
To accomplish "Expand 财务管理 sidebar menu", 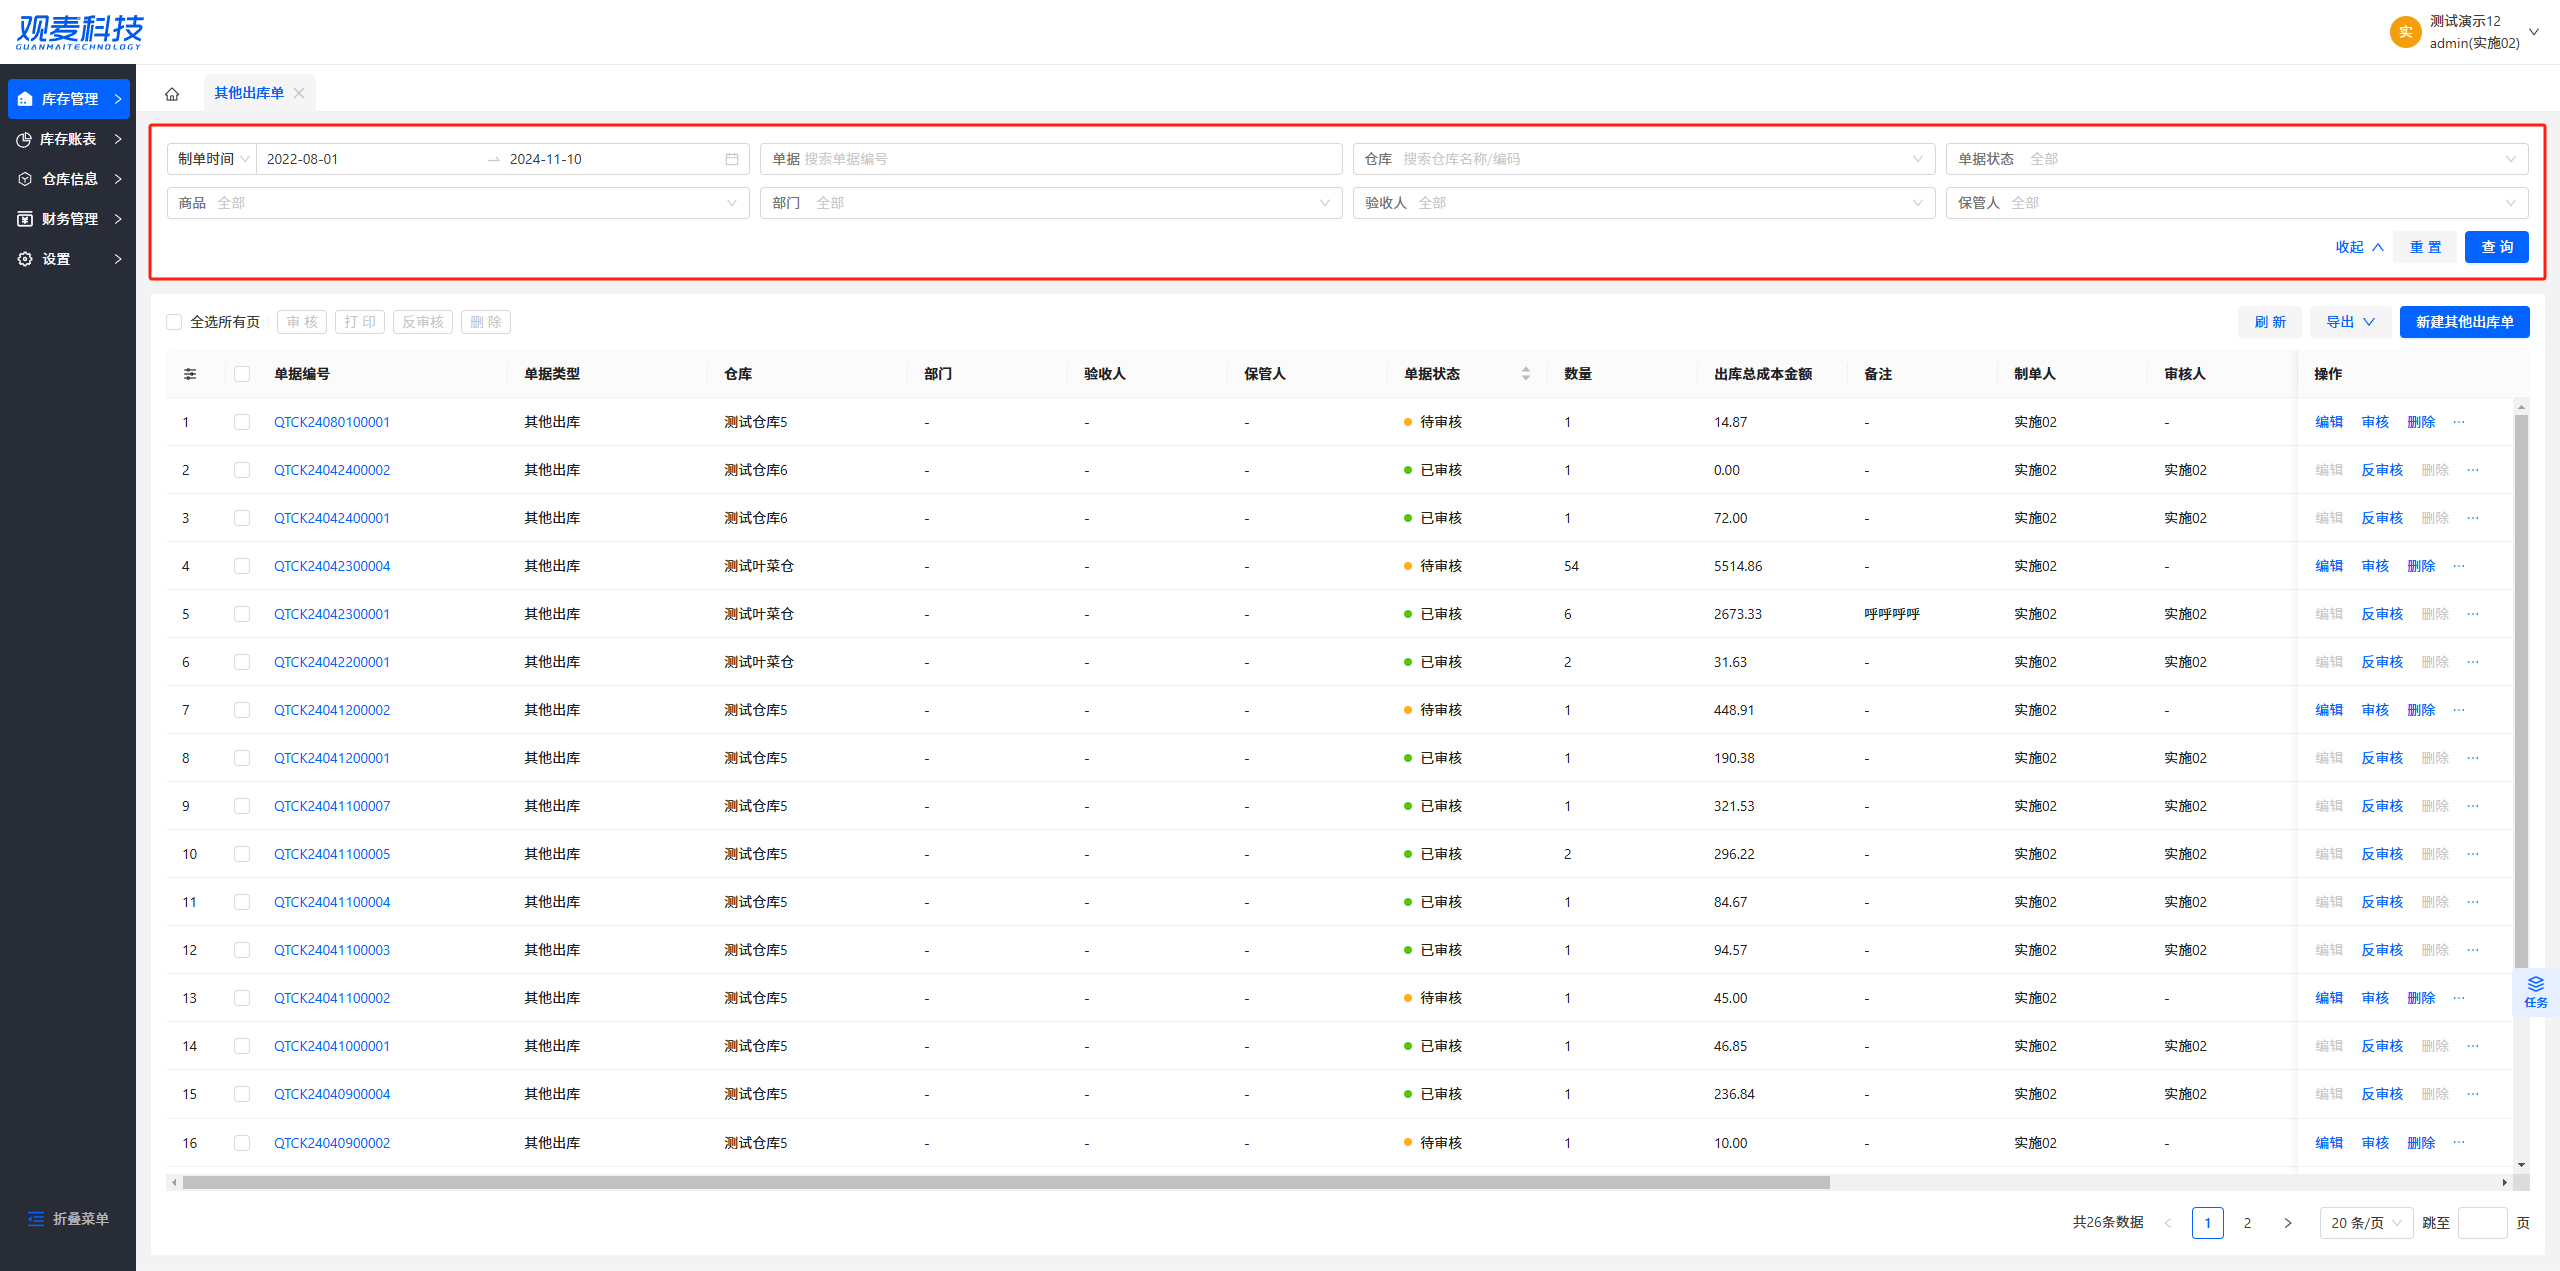I will pyautogui.click(x=68, y=219).
